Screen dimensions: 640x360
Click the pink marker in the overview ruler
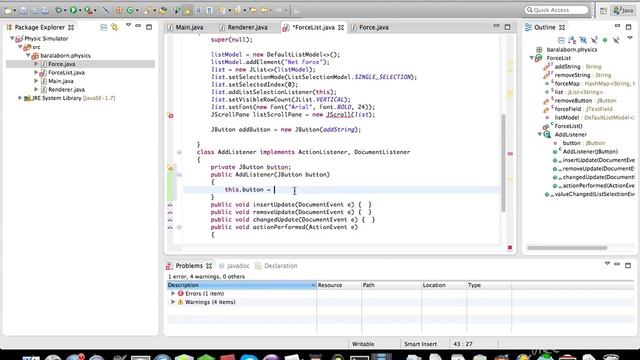point(510,153)
